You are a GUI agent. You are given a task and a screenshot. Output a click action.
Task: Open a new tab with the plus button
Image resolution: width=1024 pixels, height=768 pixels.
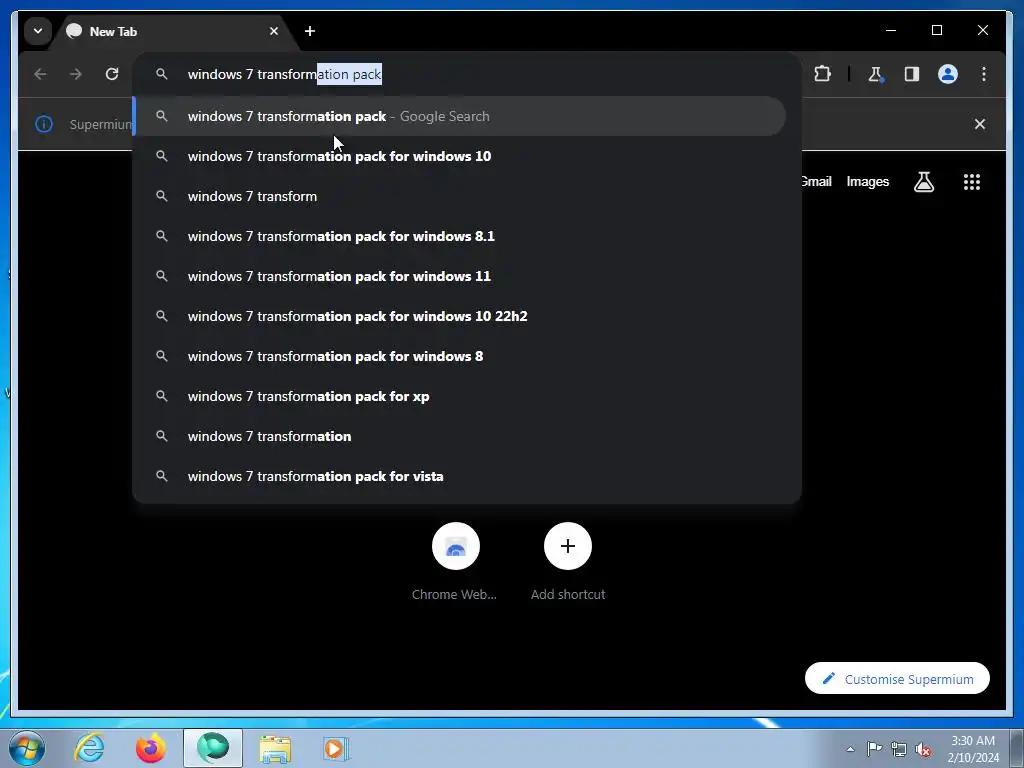pos(310,31)
